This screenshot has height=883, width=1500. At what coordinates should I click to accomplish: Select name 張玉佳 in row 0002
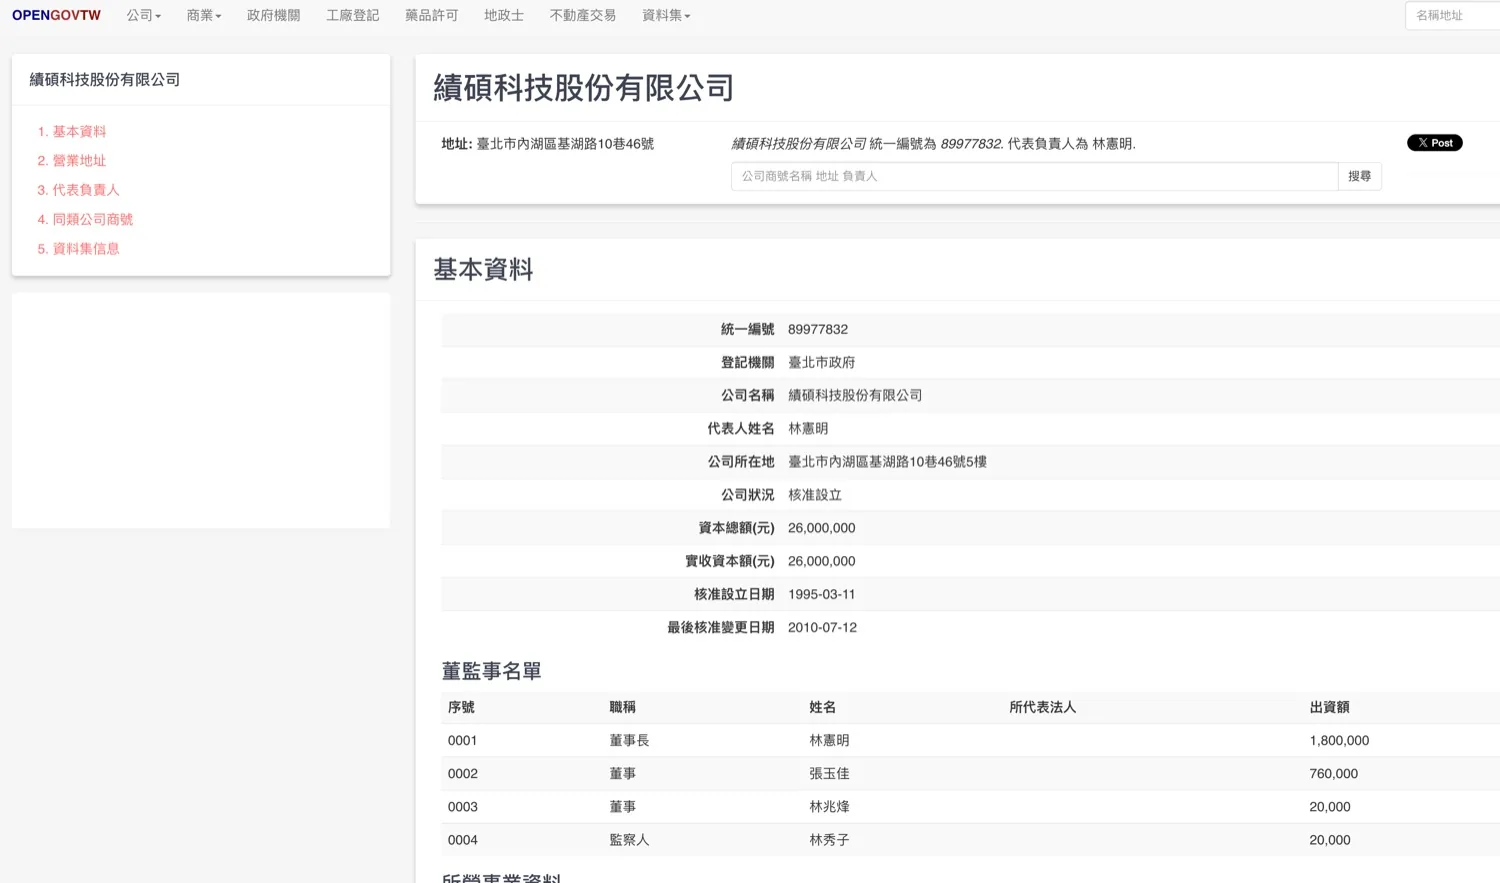click(x=829, y=773)
